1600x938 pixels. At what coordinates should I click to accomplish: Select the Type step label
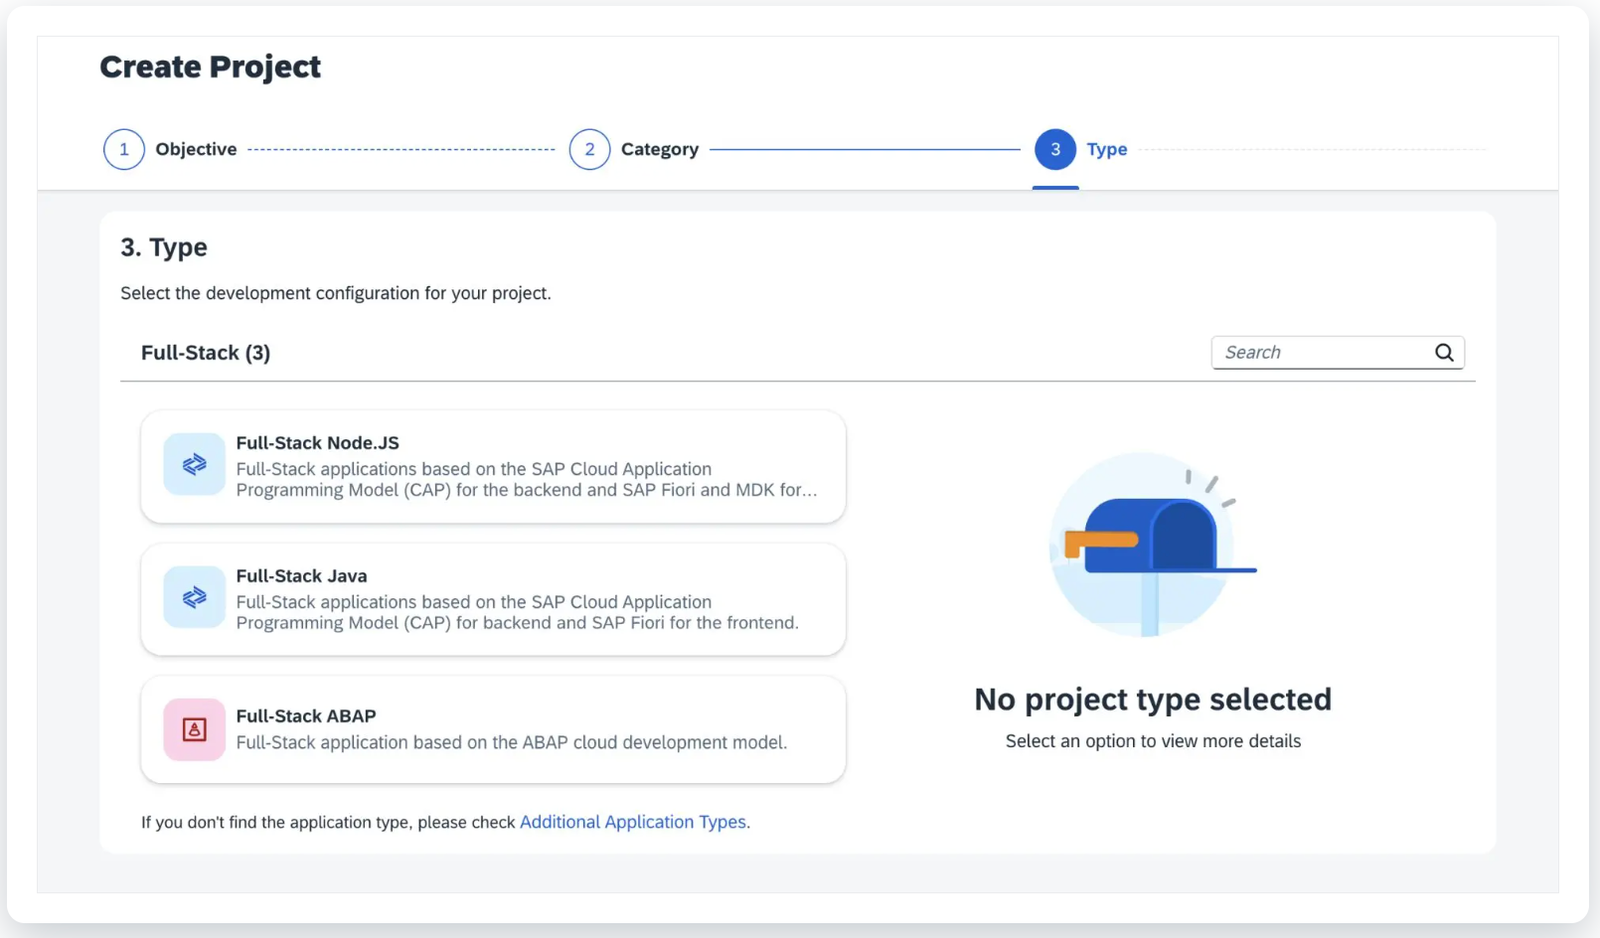click(1106, 149)
